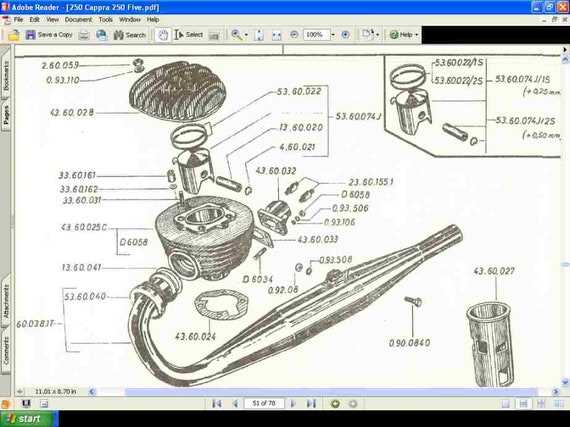Click part number 43.60.028 label
The height and width of the screenshot is (427, 570).
click(x=72, y=112)
